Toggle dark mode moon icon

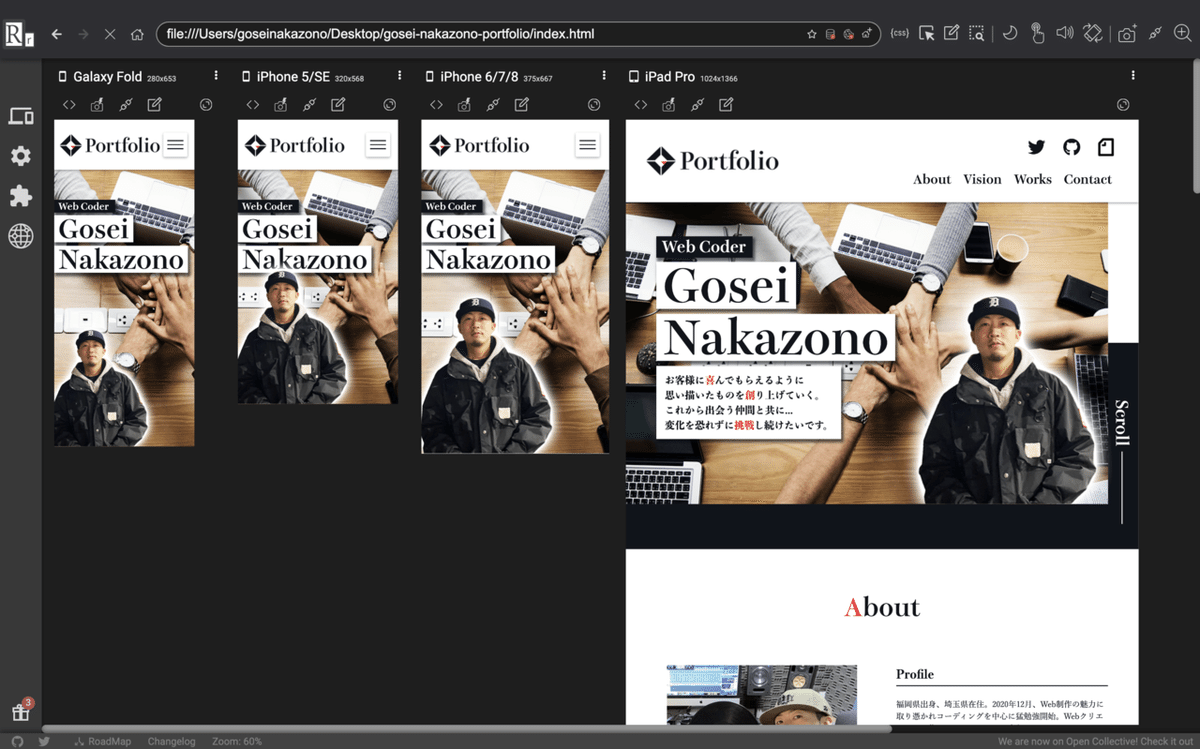tap(1010, 34)
